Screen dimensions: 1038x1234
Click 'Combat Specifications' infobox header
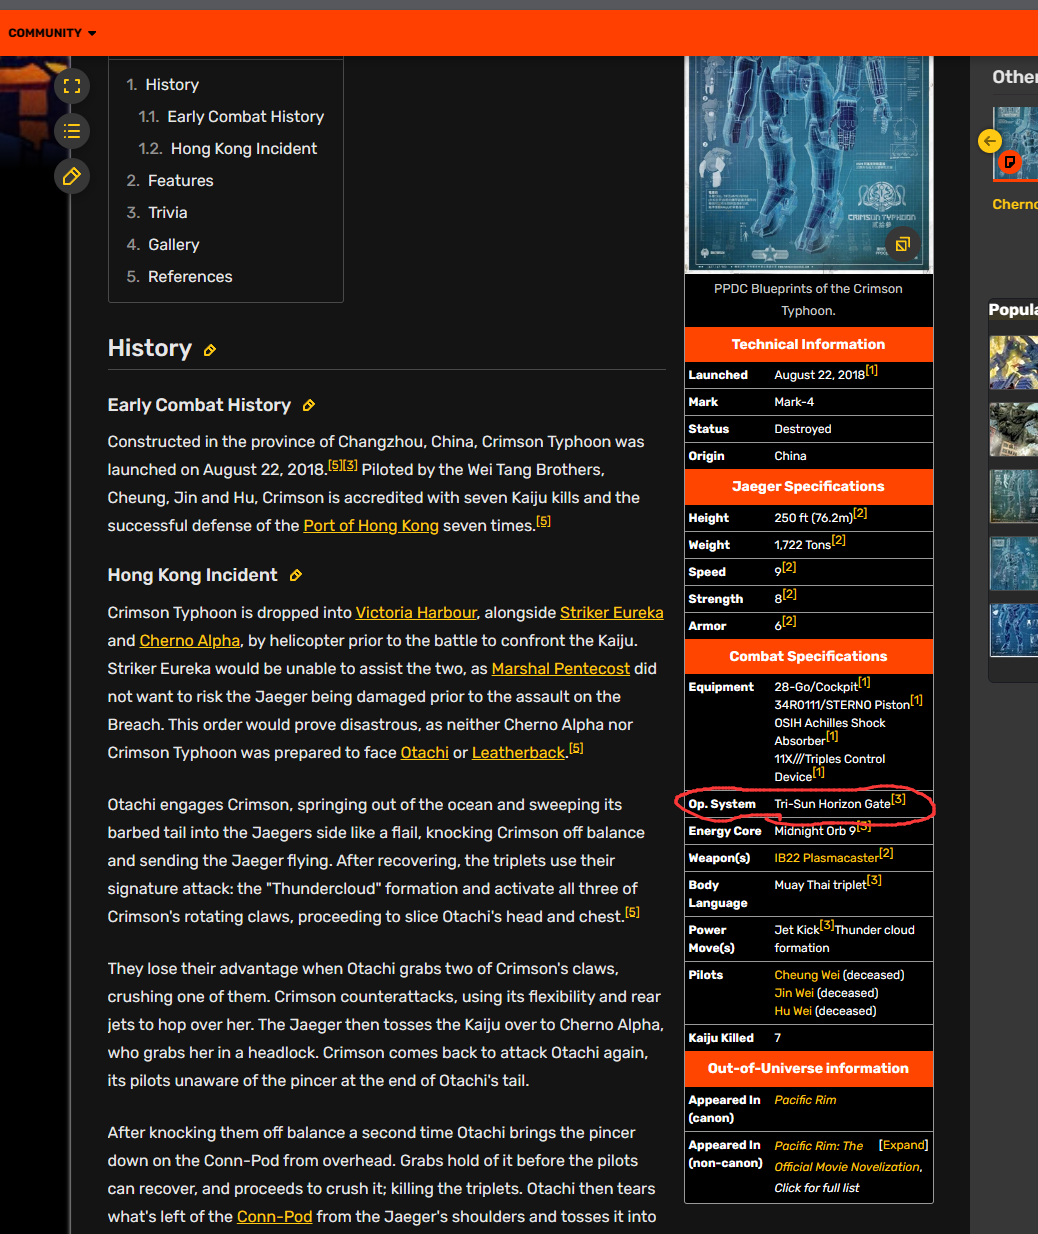tap(809, 656)
